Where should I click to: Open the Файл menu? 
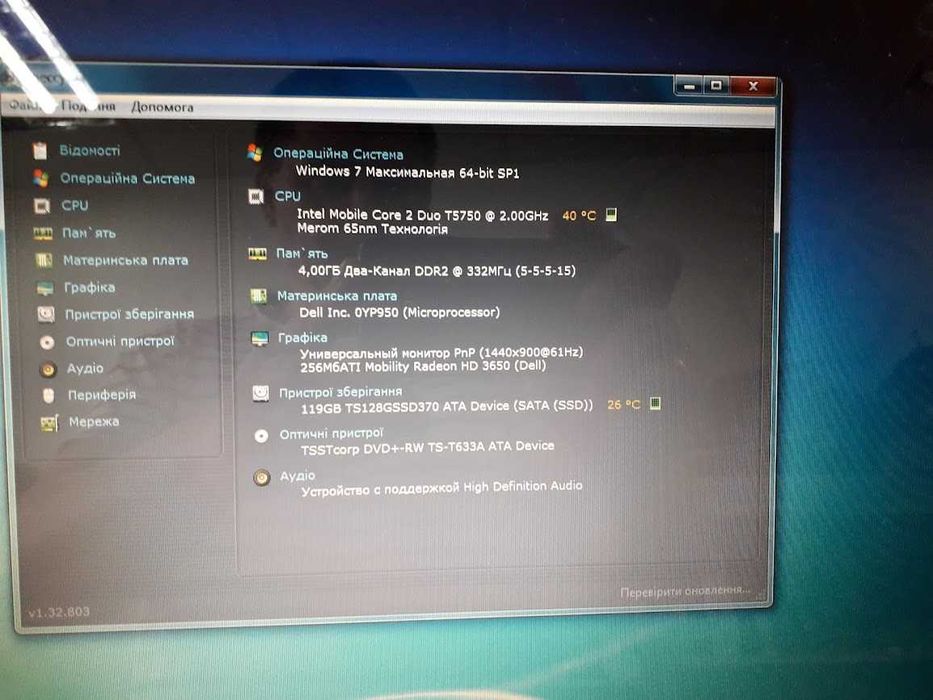pyautogui.click(x=26, y=105)
